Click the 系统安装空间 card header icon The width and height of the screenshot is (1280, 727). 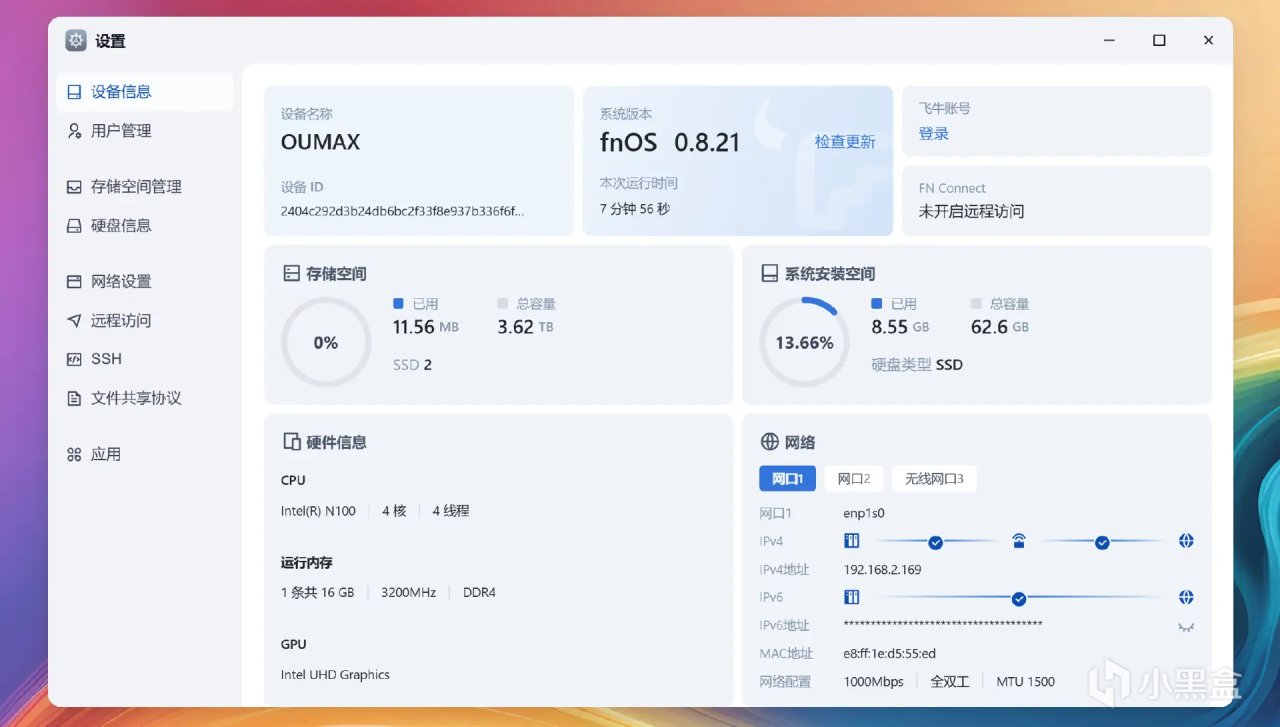[x=769, y=273]
